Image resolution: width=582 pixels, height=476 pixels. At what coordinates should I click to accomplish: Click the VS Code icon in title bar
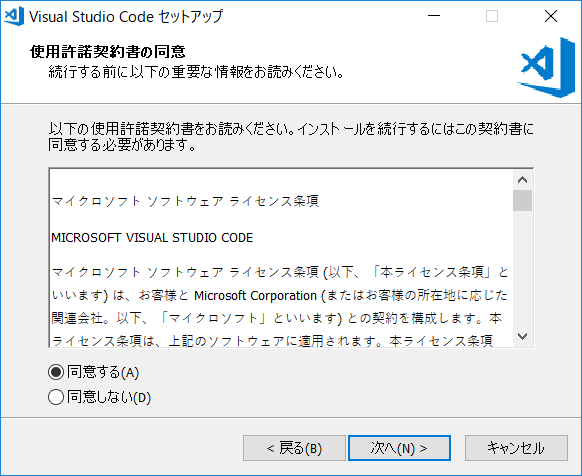(14, 16)
